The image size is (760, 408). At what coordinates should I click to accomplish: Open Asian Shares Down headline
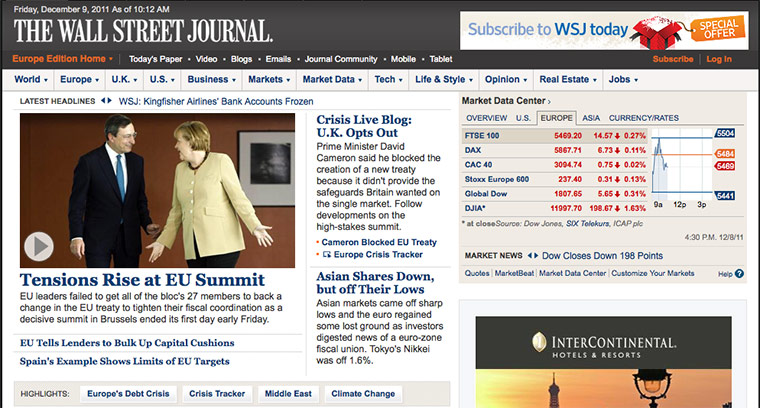375,282
